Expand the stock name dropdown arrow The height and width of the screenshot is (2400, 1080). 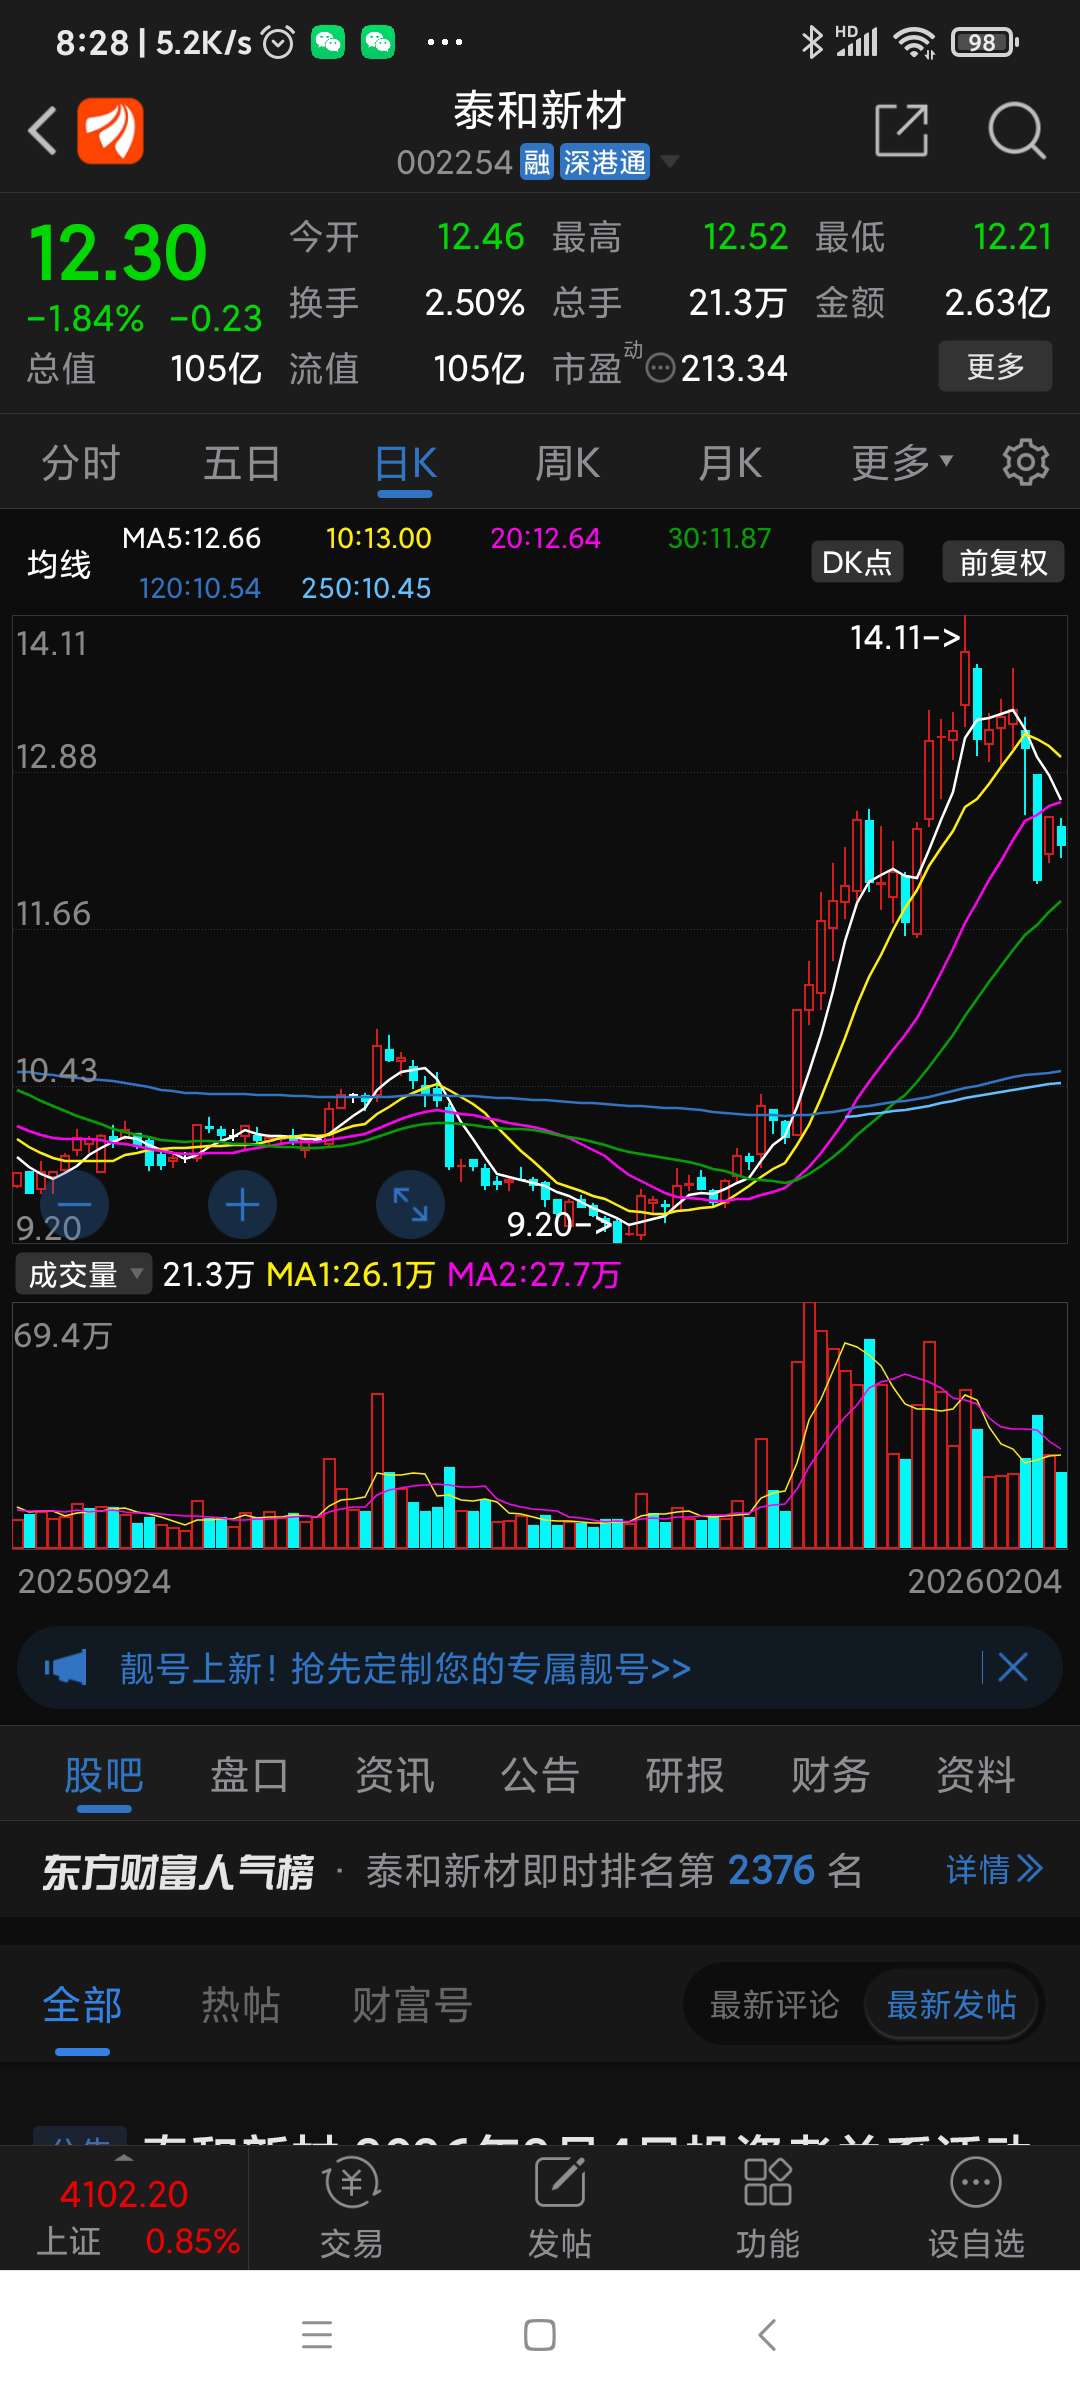670,161
